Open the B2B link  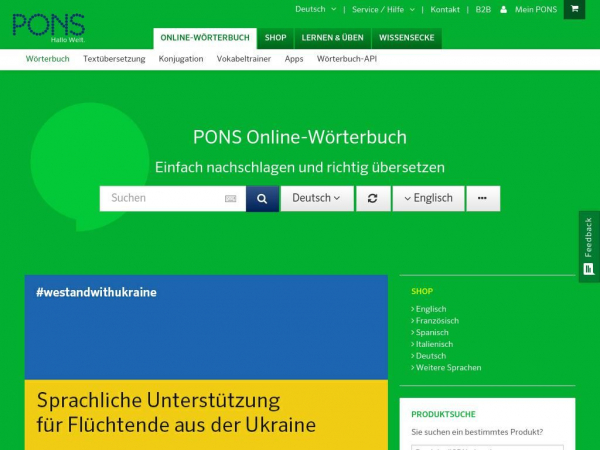tap(483, 10)
